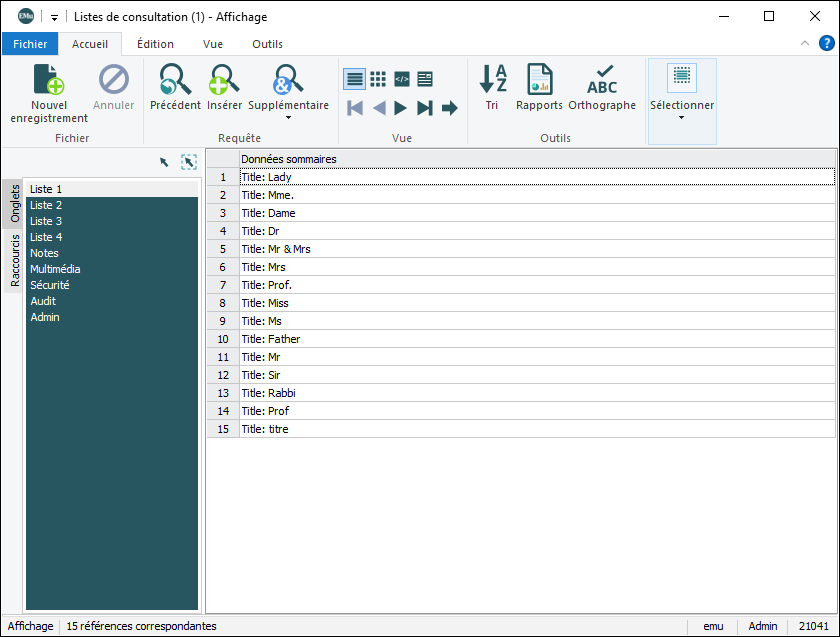Open the Tri sort tool

point(492,80)
